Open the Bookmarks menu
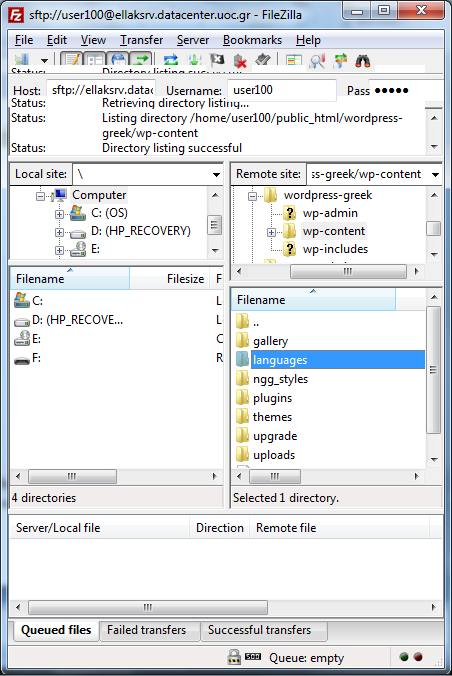This screenshot has width=452, height=676. tap(252, 40)
